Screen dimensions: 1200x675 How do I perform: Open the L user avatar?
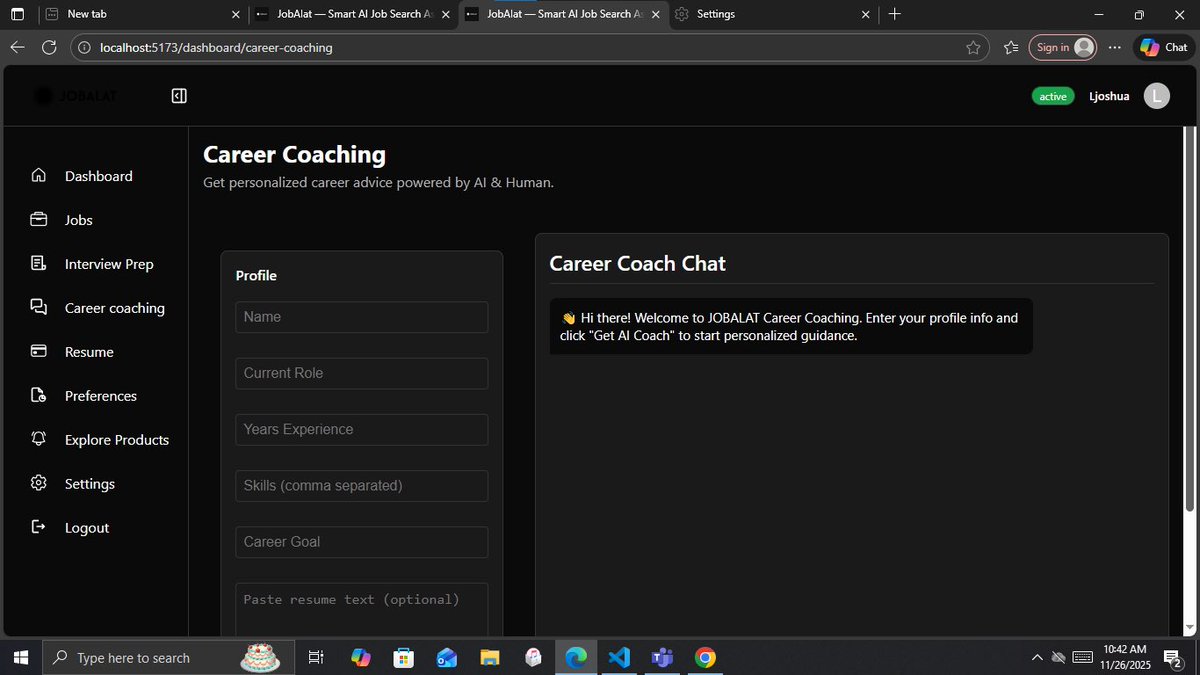coord(1156,96)
